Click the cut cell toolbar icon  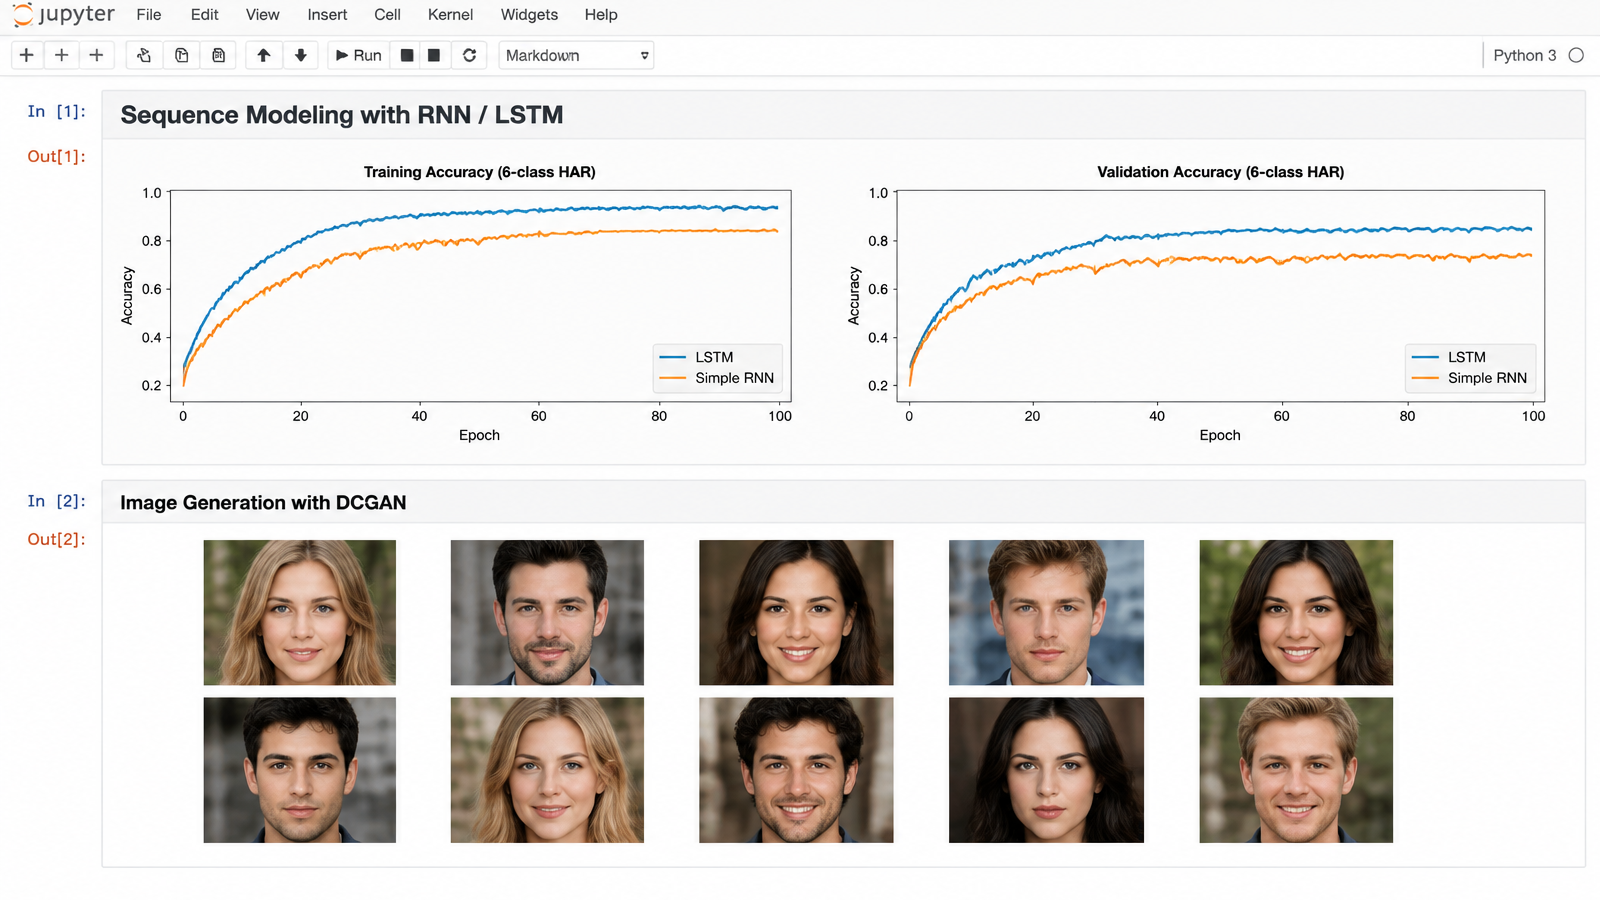click(x=144, y=55)
